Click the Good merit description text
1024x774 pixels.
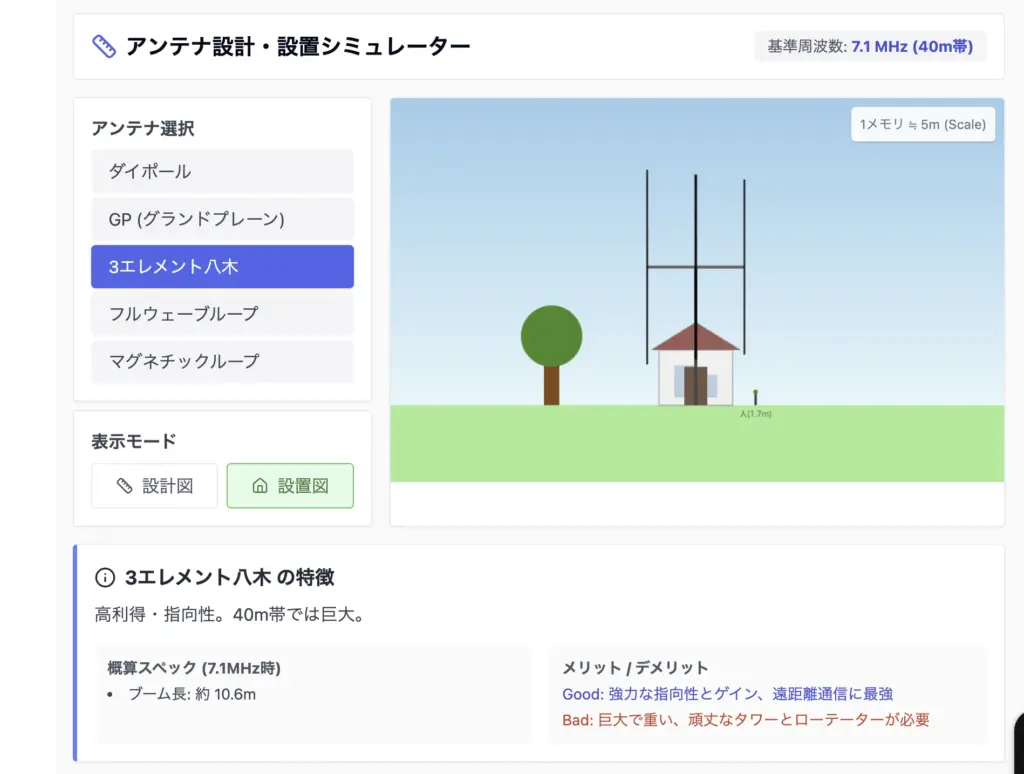click(x=727, y=694)
